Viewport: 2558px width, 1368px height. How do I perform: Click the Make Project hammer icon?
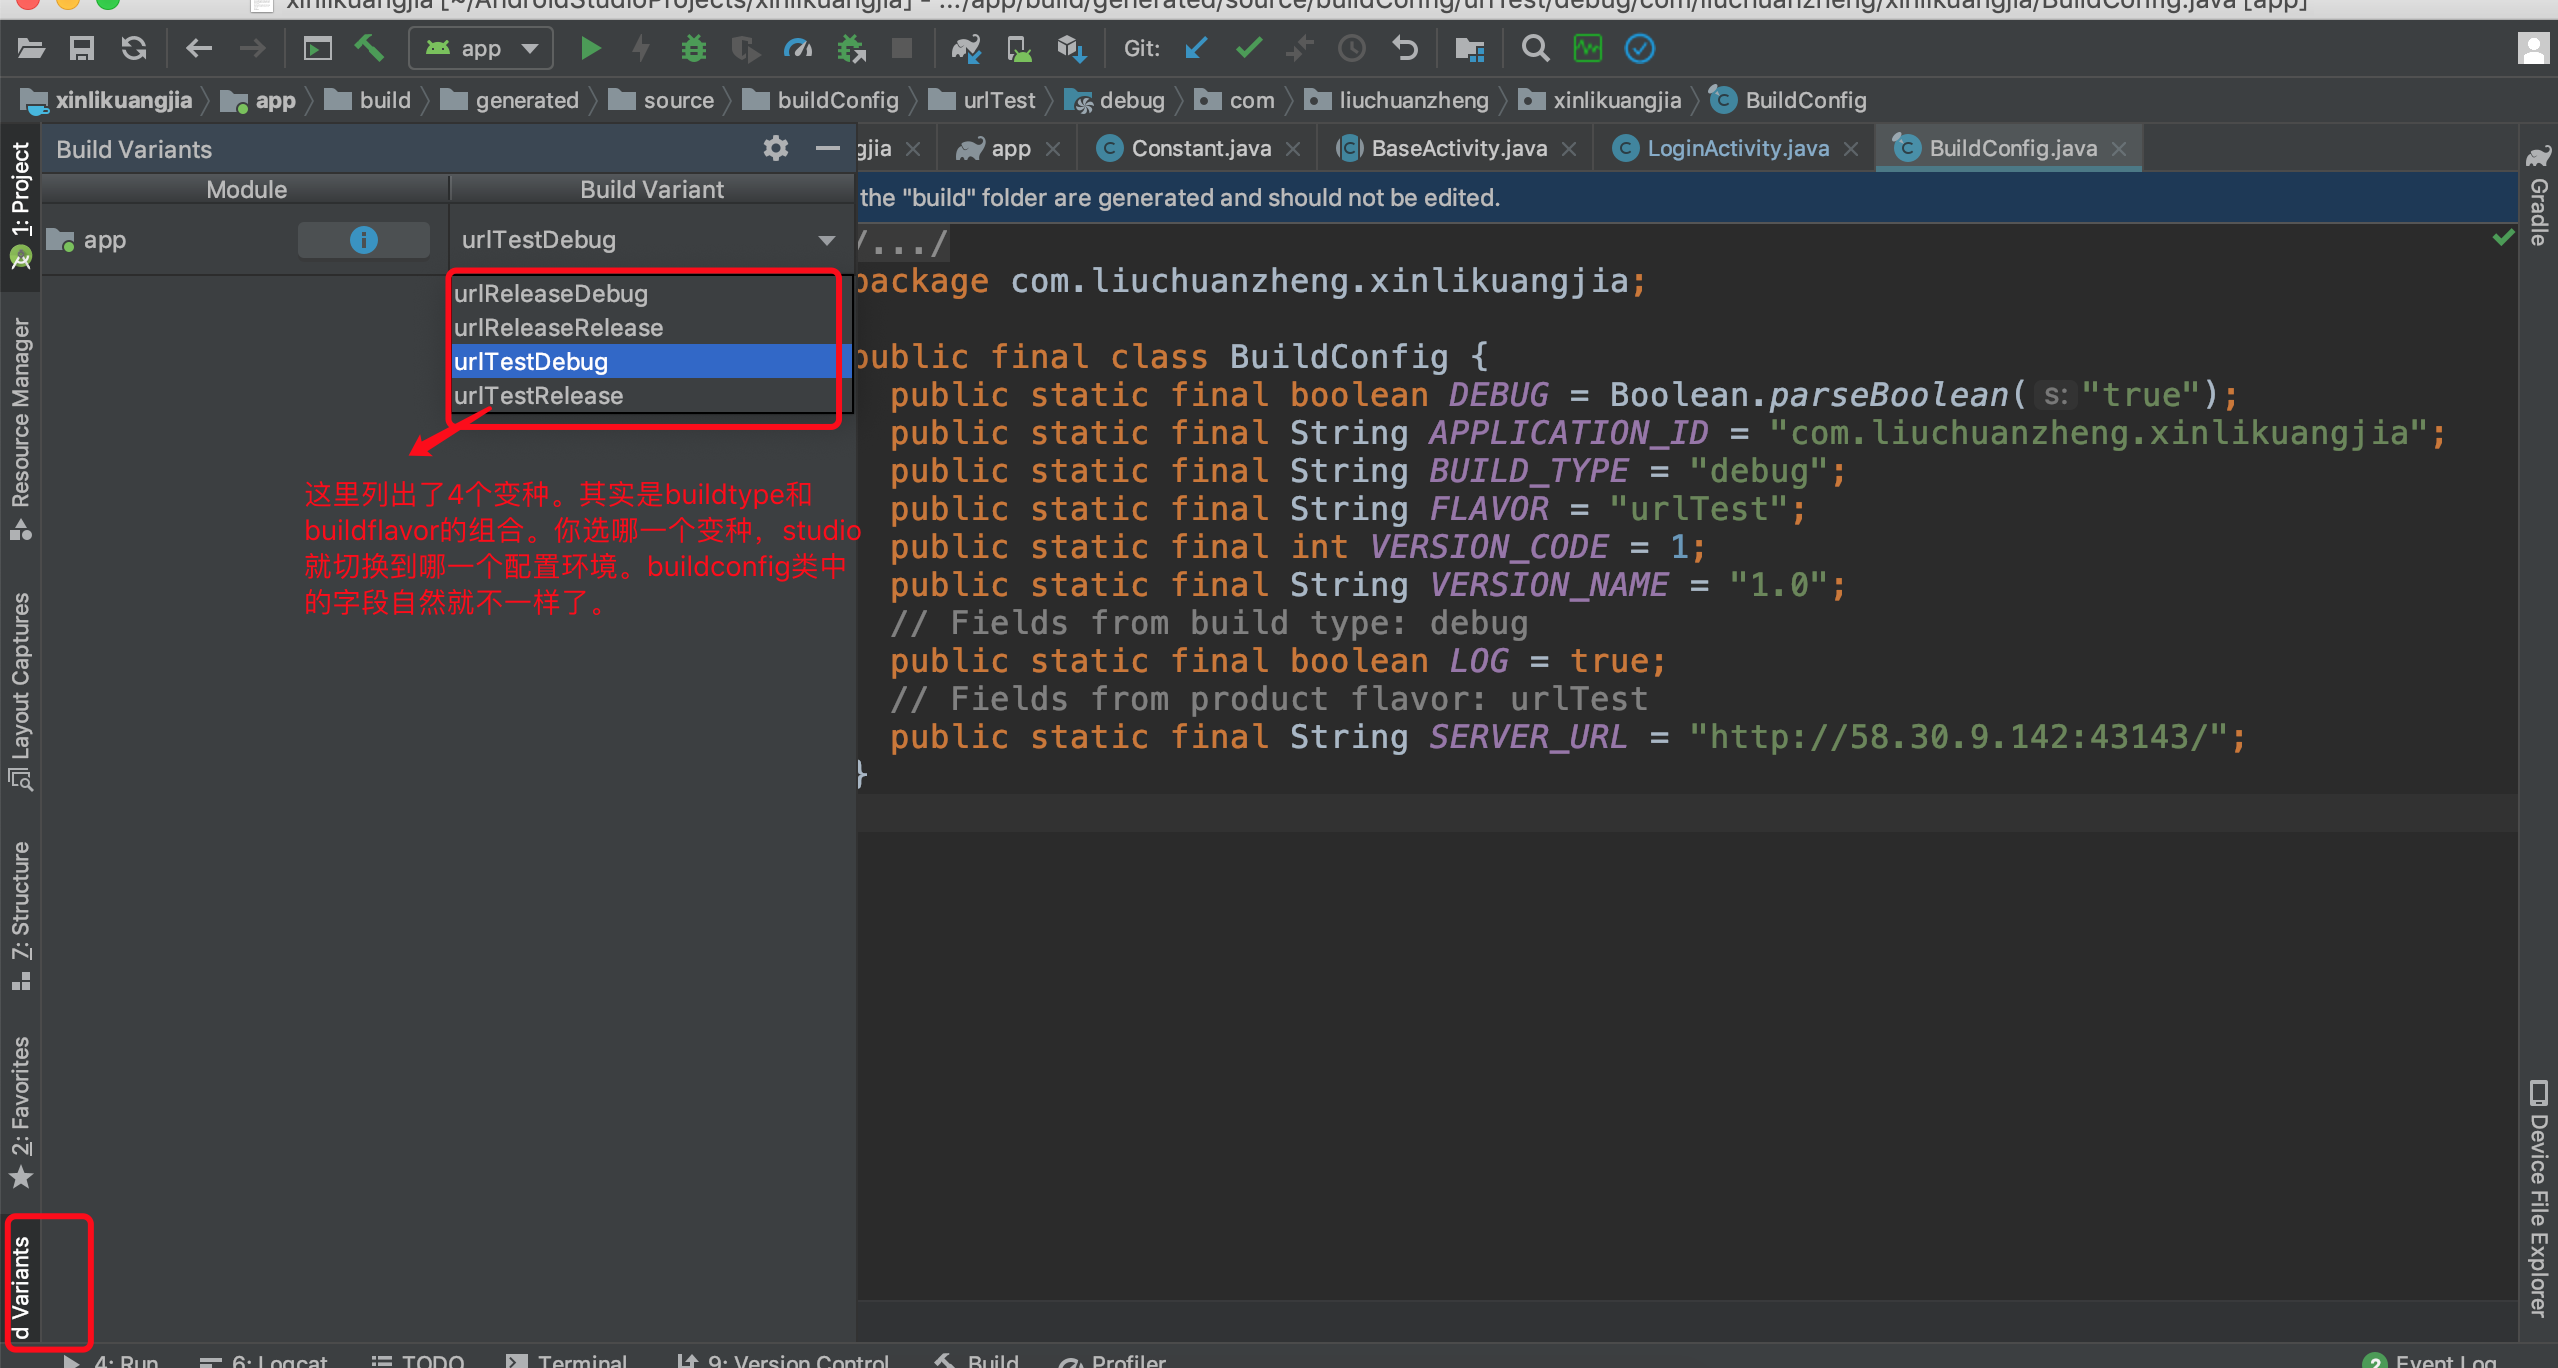tap(369, 48)
